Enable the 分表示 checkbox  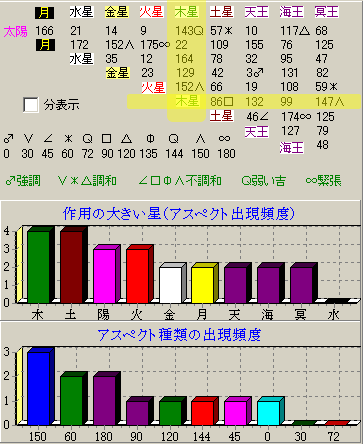31,105
